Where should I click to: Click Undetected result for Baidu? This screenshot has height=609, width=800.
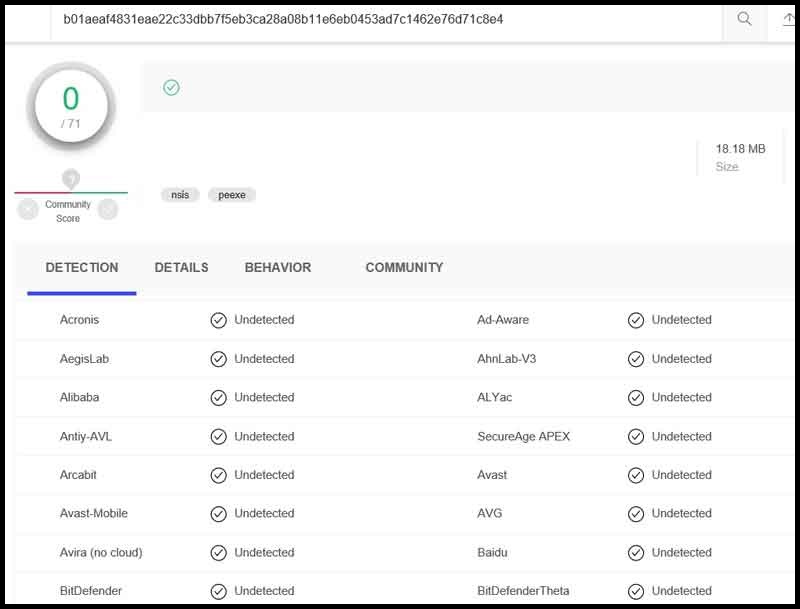tap(682, 552)
